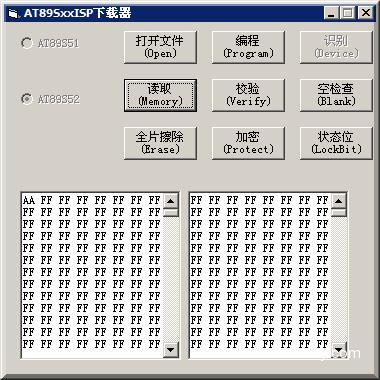
Task: Minimize the AT89SxxISP window
Action: 331,13
